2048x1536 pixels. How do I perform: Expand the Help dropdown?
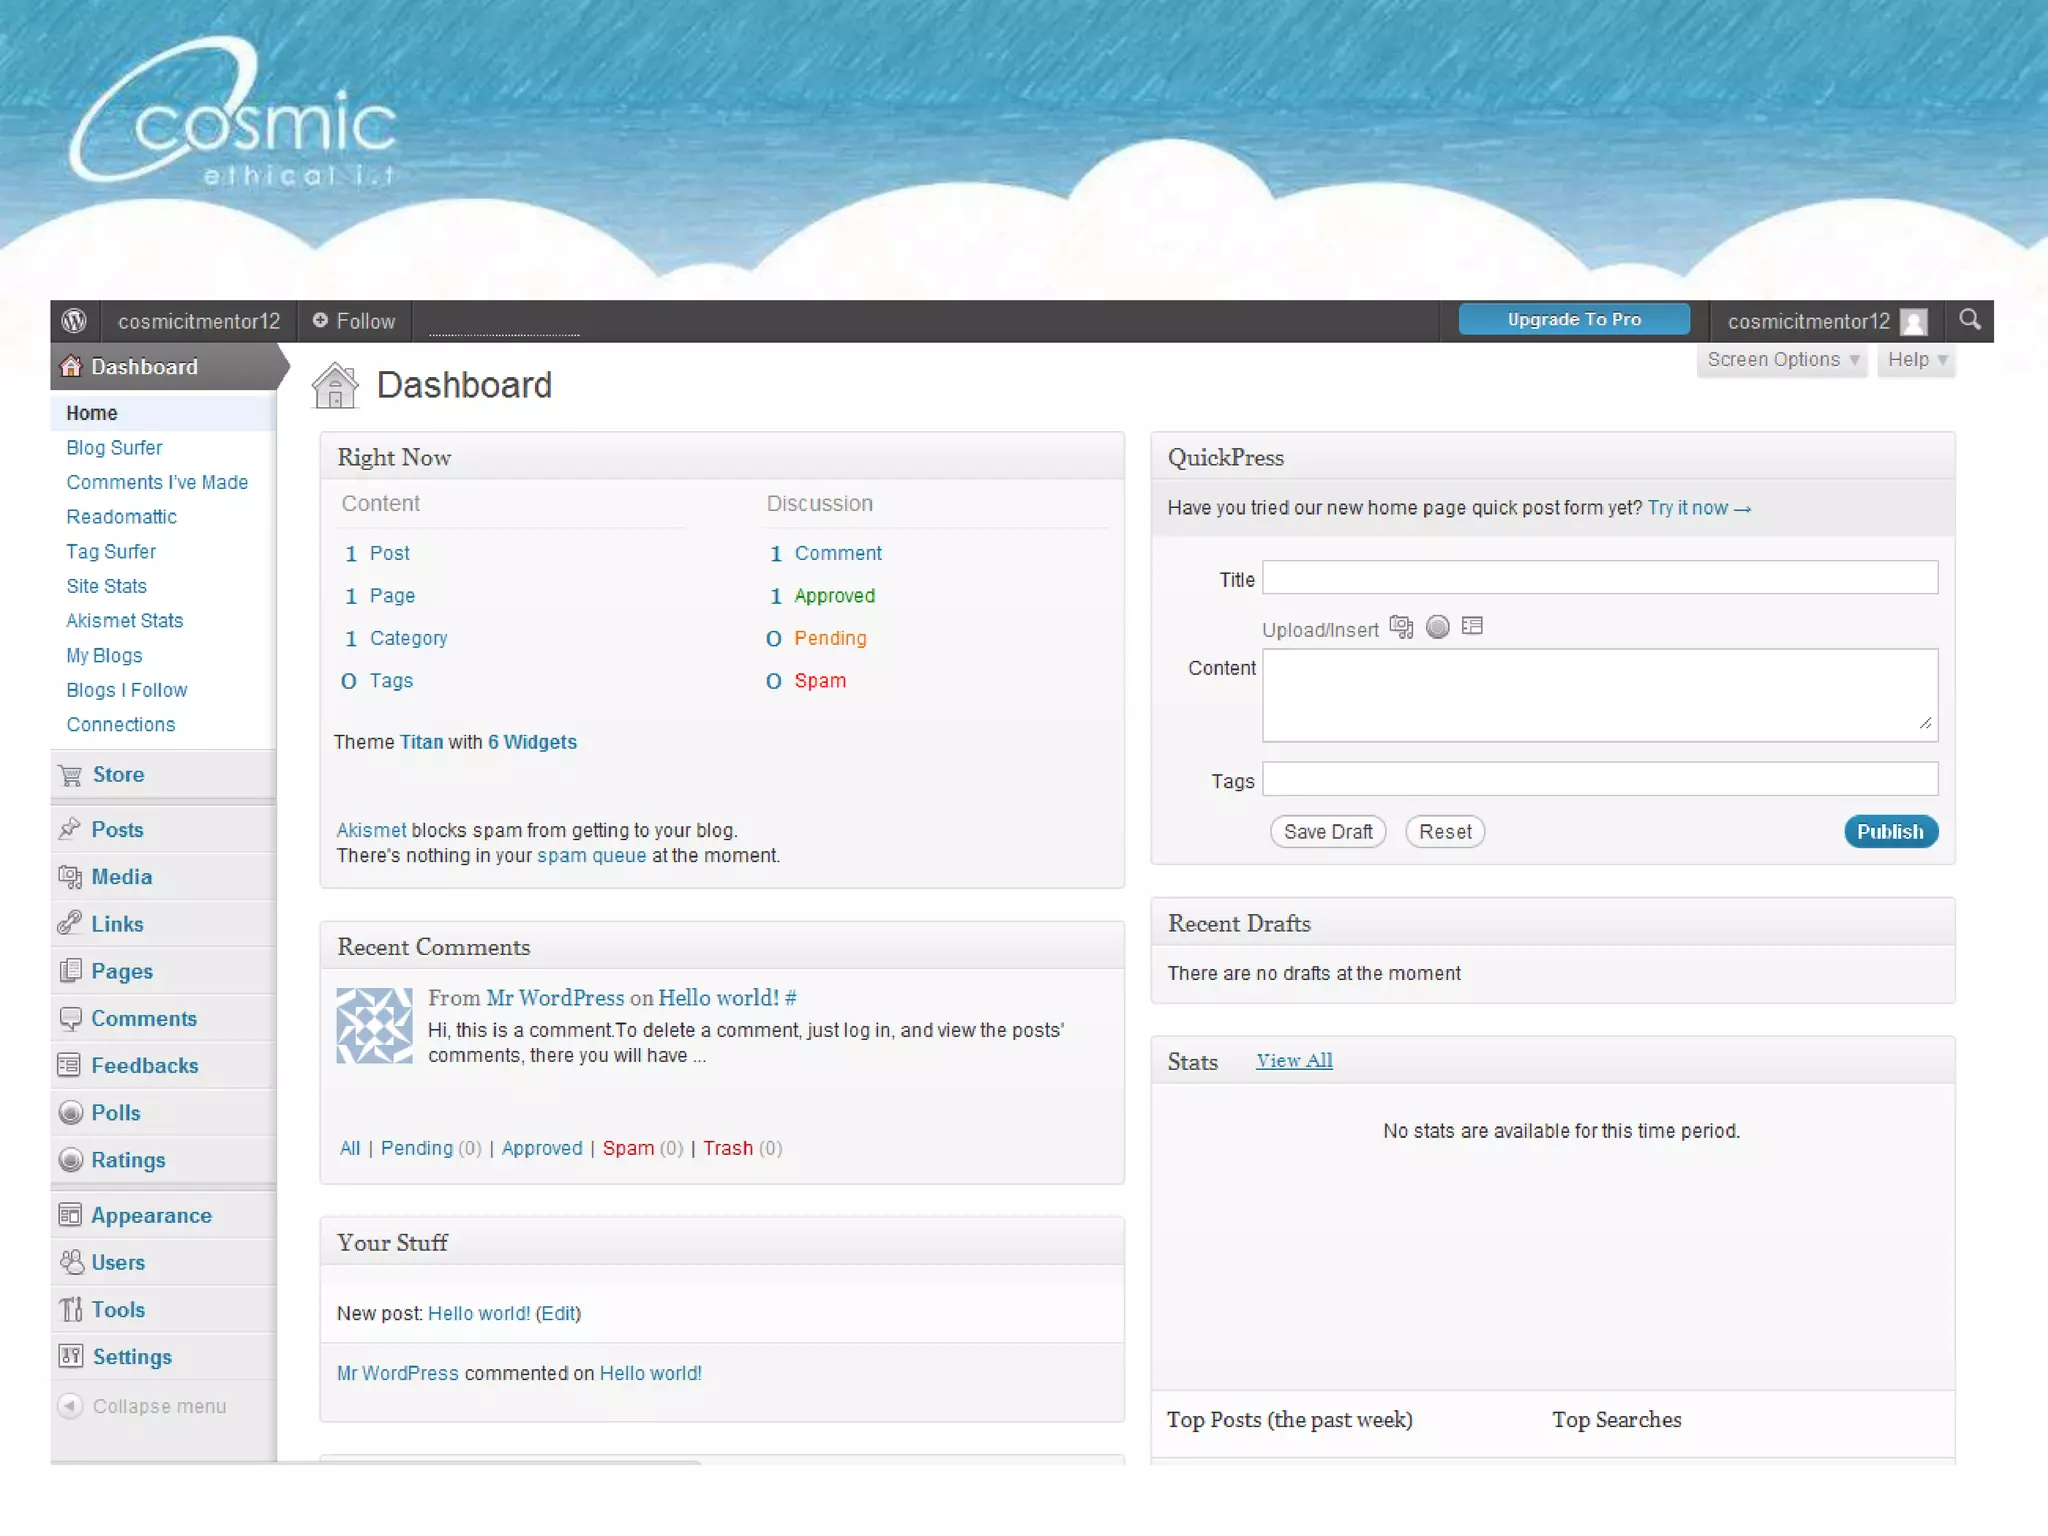[1916, 360]
